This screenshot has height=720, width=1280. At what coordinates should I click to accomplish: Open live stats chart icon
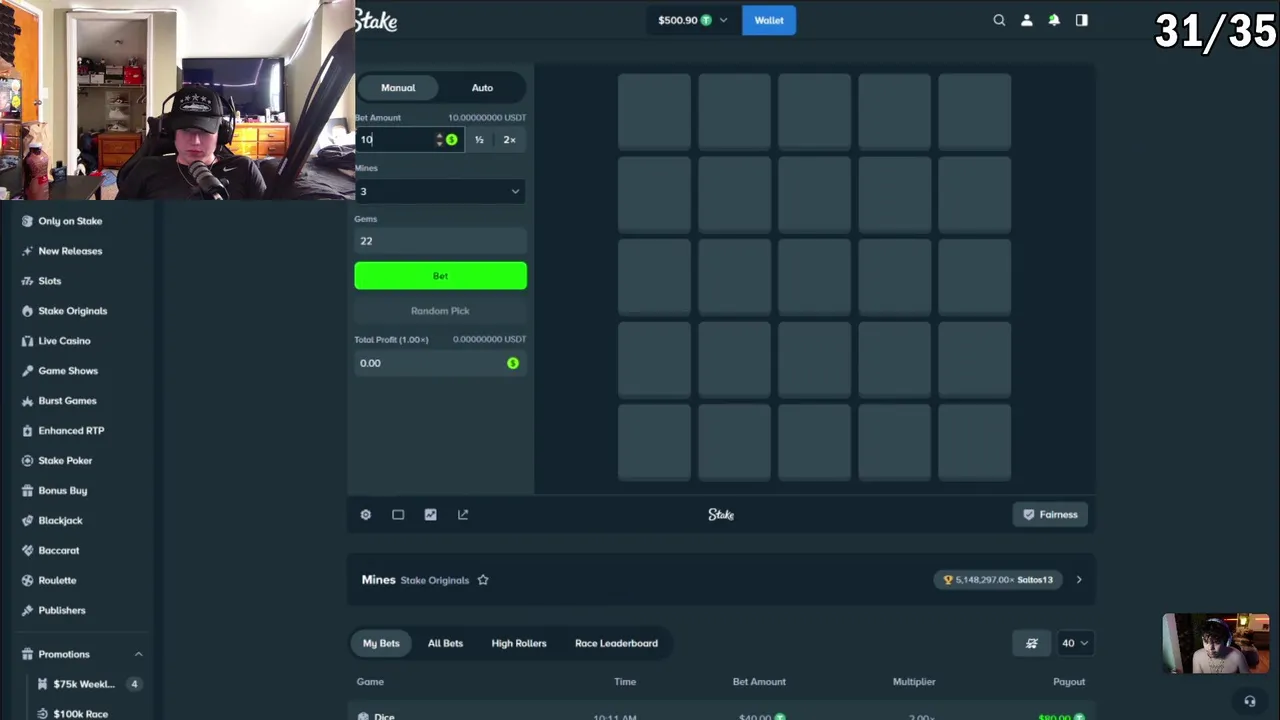(x=430, y=514)
